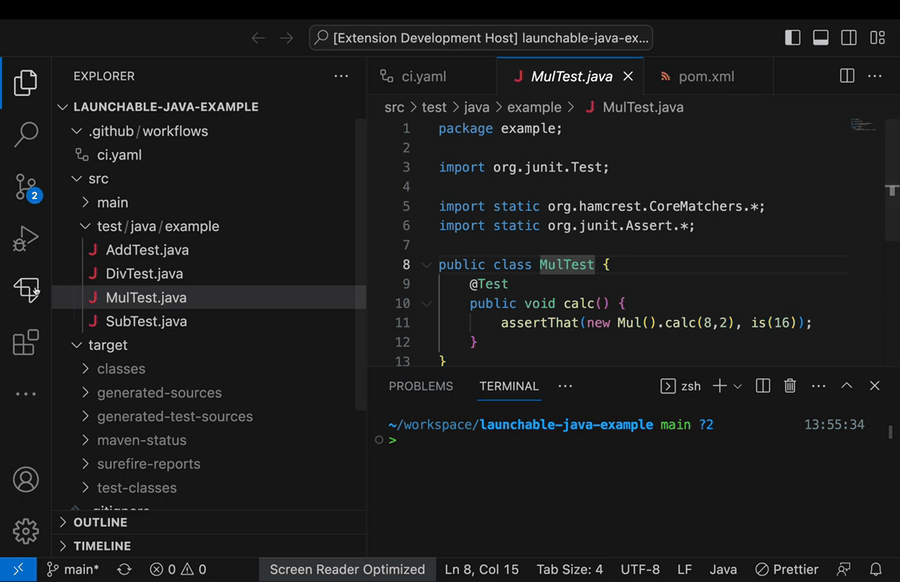
Task: Toggle the bottom panel layout button
Action: 821,38
